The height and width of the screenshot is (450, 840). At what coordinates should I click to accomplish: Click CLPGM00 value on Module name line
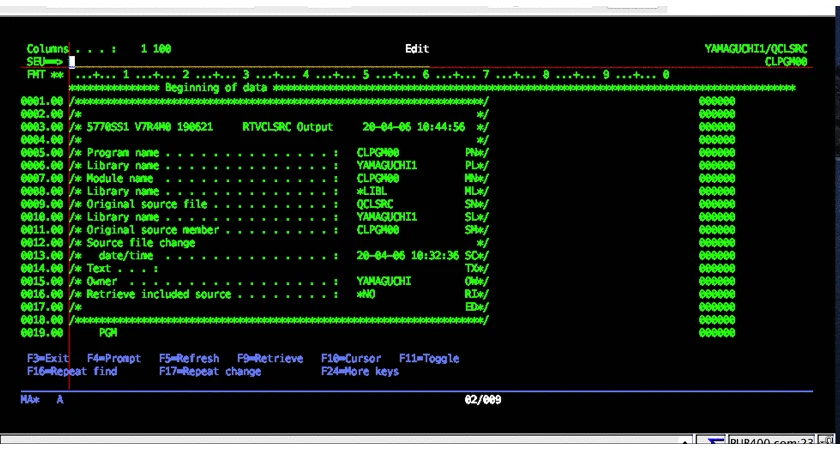pyautogui.click(x=378, y=178)
